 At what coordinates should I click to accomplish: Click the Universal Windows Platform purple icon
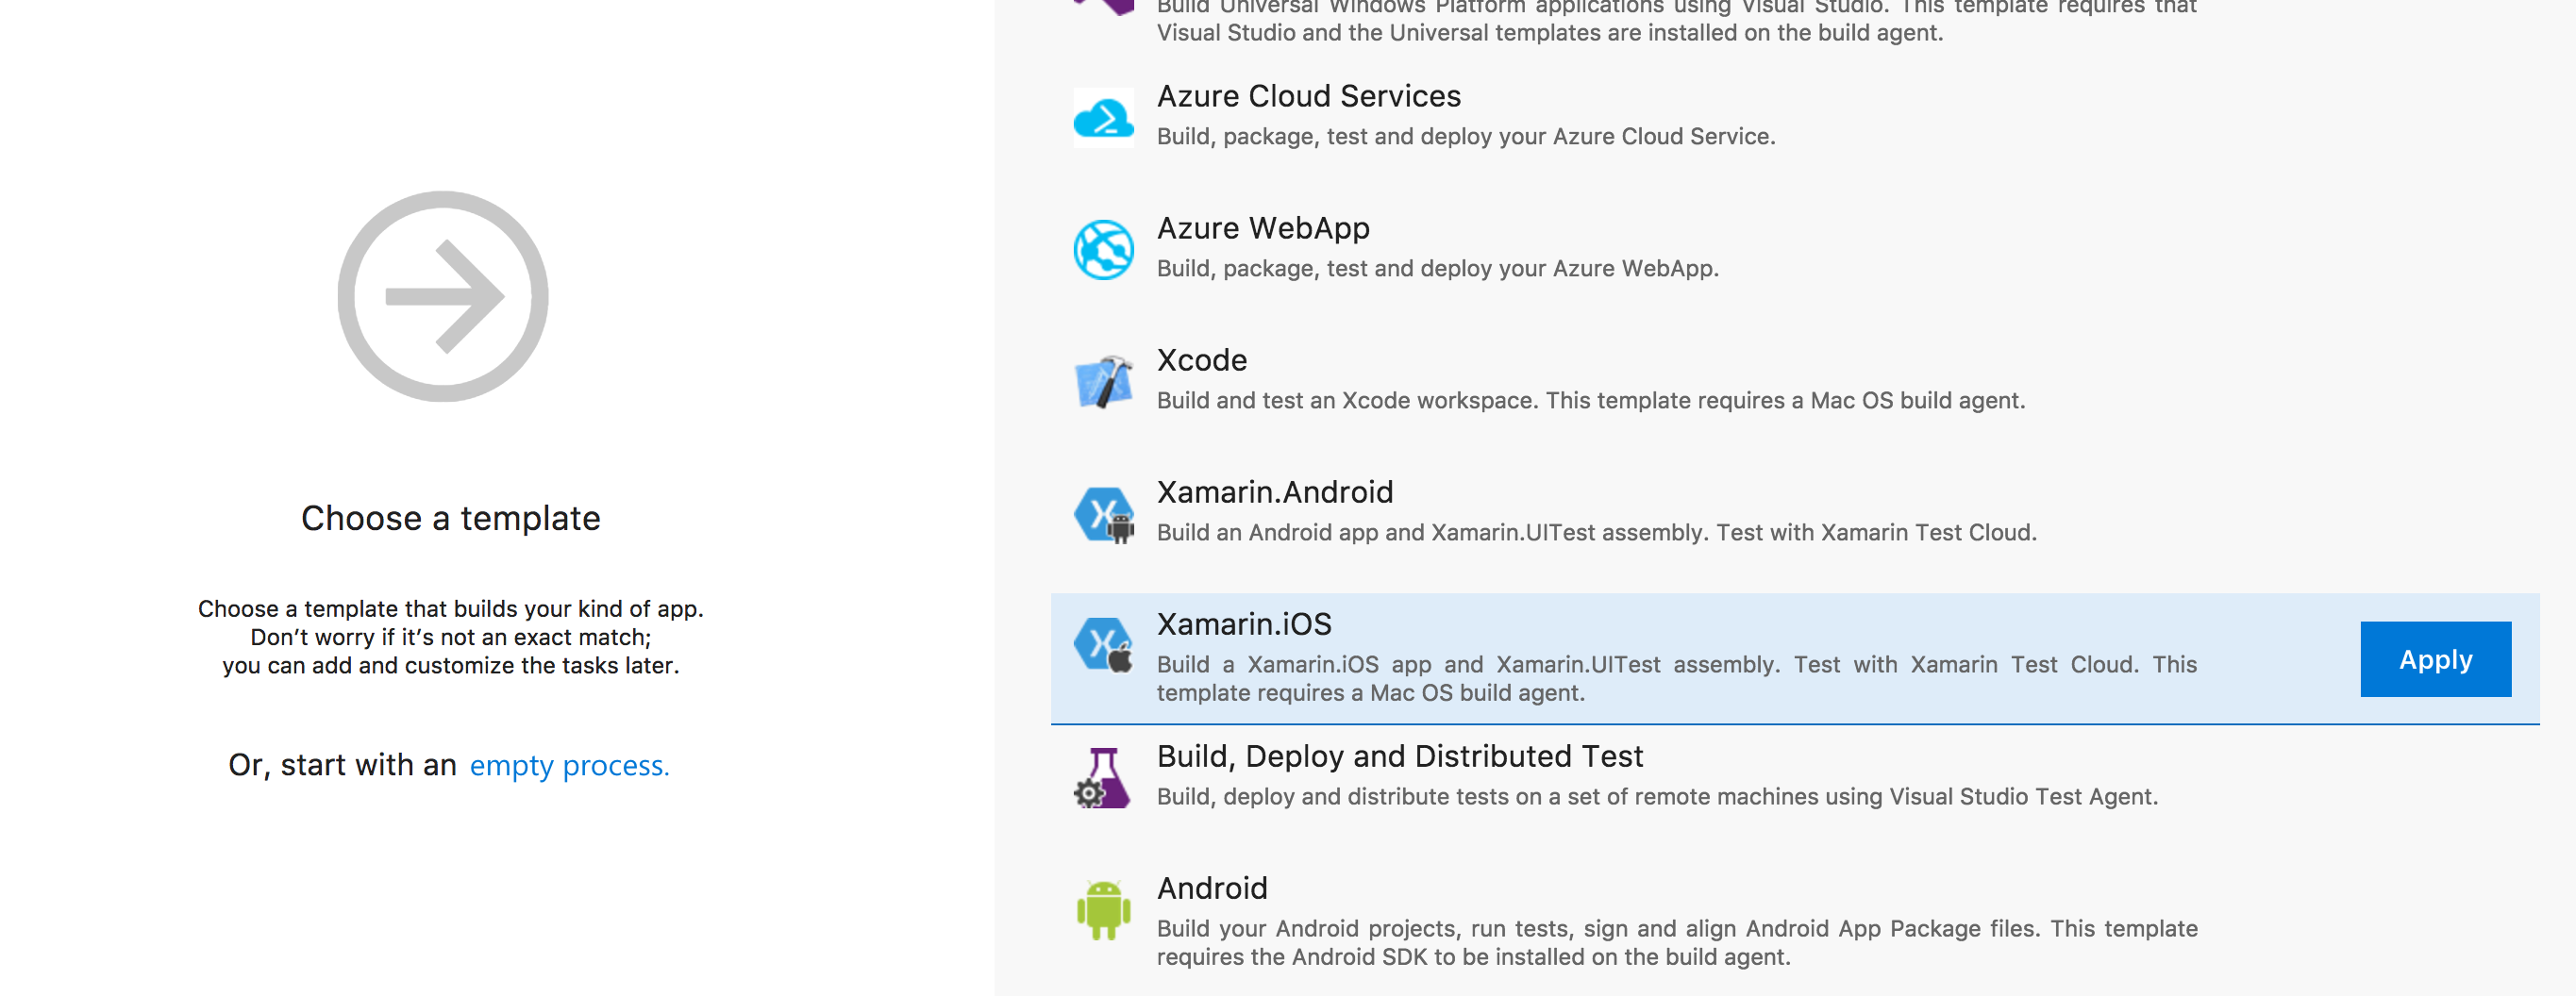(1102, 5)
